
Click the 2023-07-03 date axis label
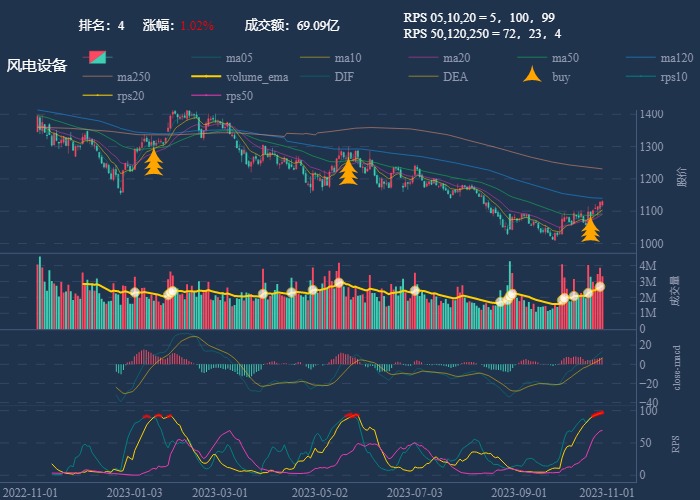(x=414, y=492)
